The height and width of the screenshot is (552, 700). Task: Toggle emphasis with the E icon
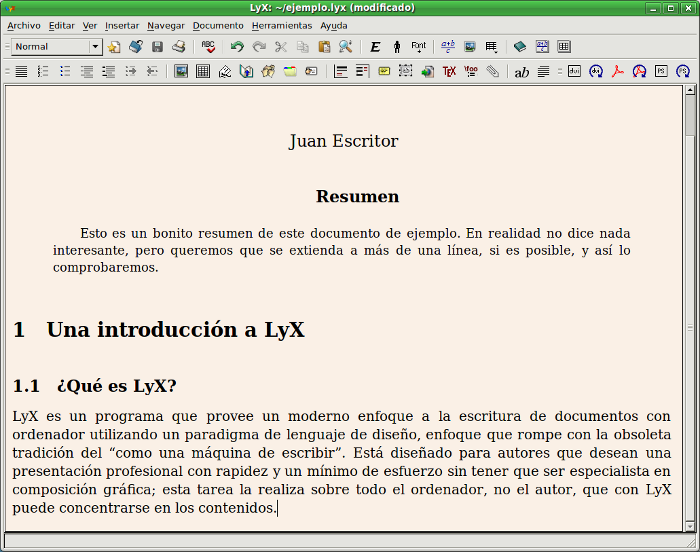coord(375,46)
